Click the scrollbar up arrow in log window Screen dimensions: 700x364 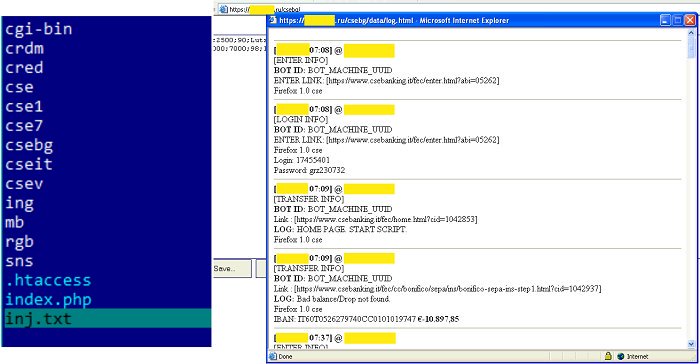click(691, 33)
